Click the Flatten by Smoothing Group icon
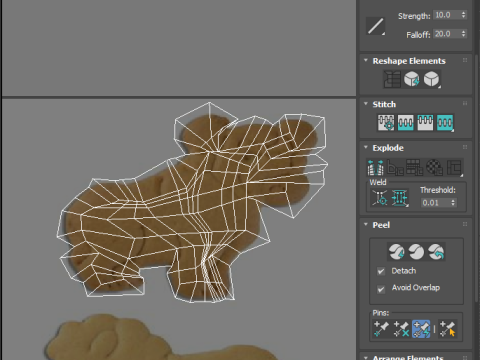 pos(415,167)
